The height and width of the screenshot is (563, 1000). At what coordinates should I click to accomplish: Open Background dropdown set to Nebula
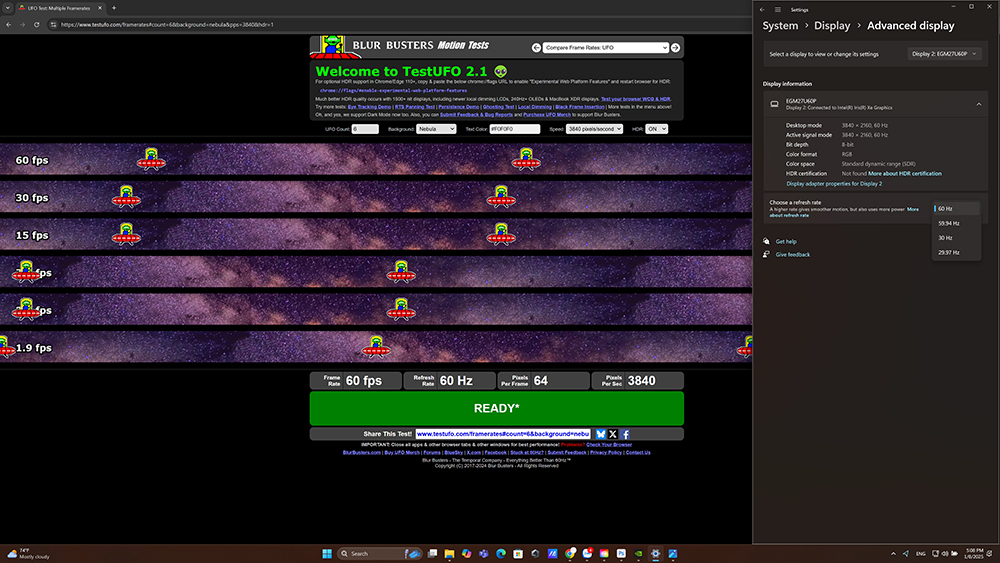coord(436,129)
